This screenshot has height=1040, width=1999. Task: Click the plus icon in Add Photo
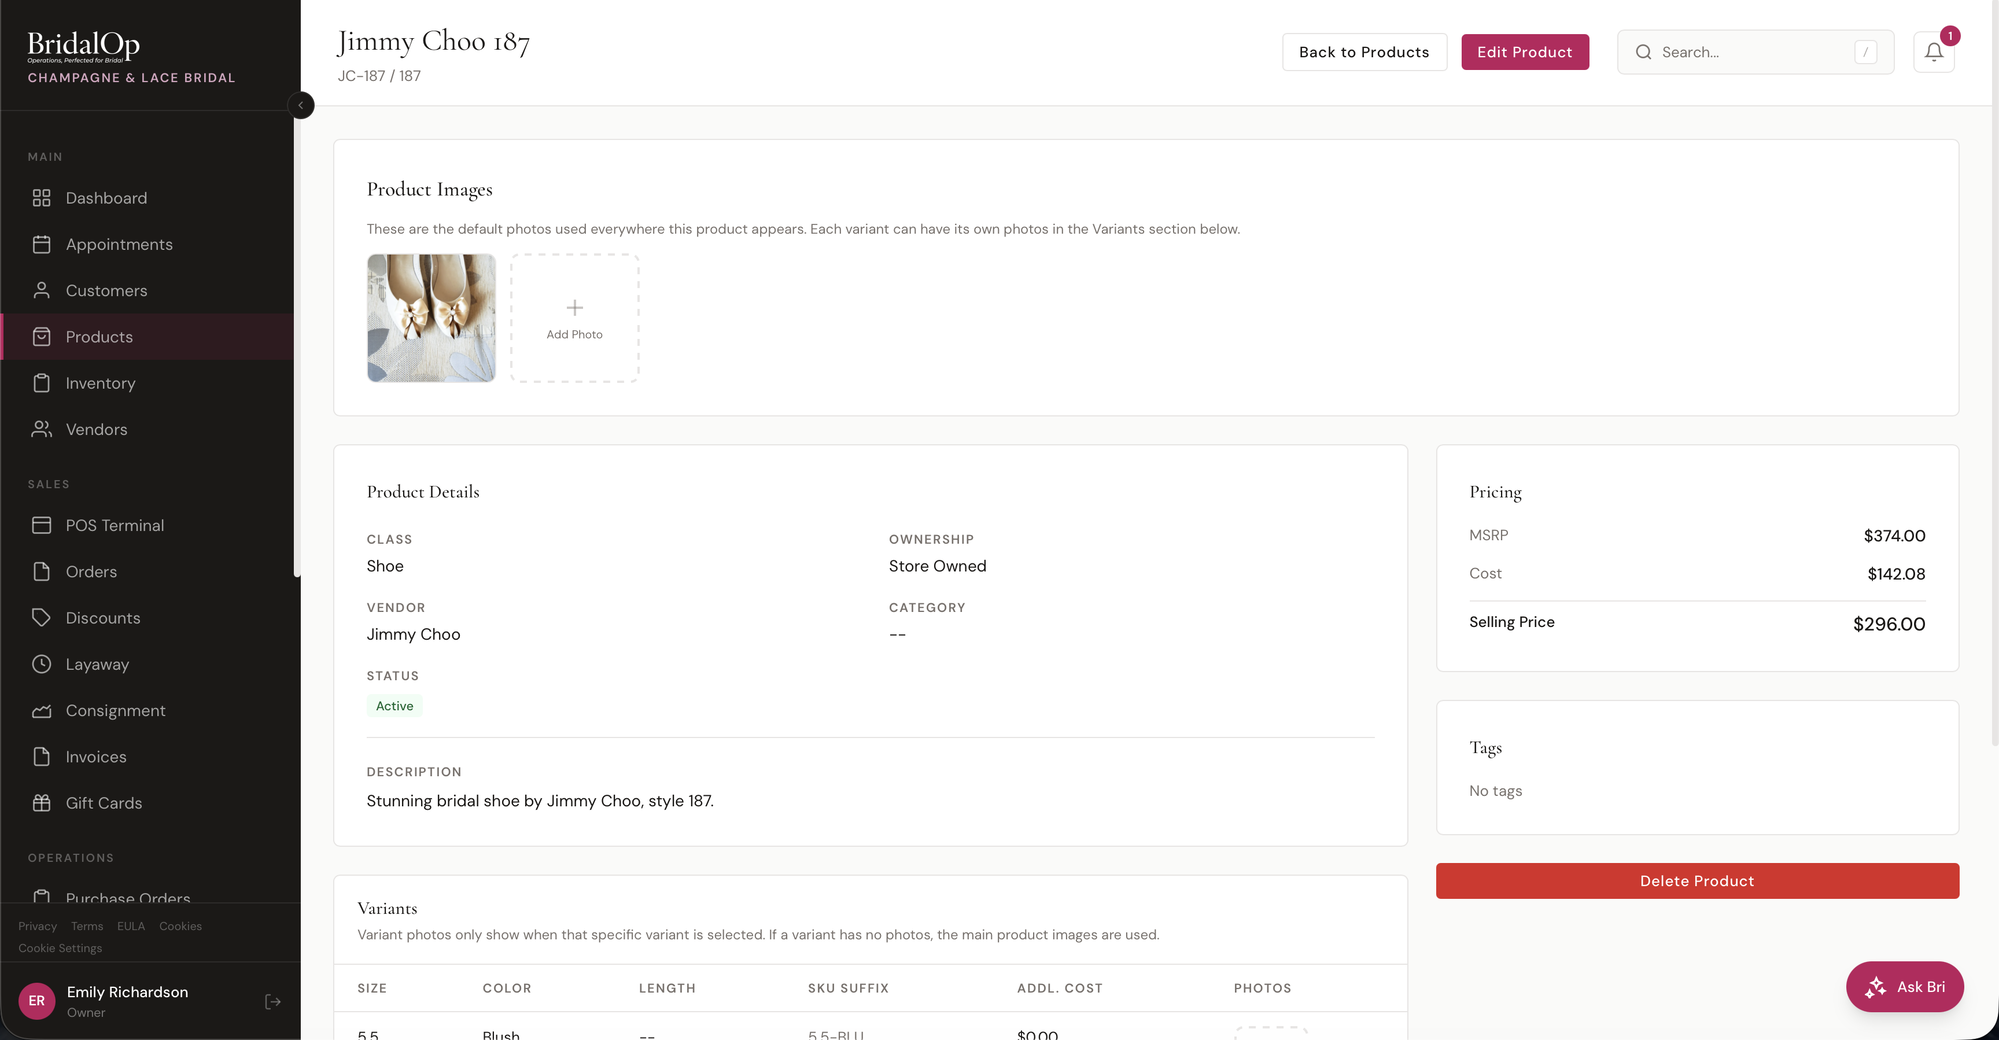(x=575, y=308)
